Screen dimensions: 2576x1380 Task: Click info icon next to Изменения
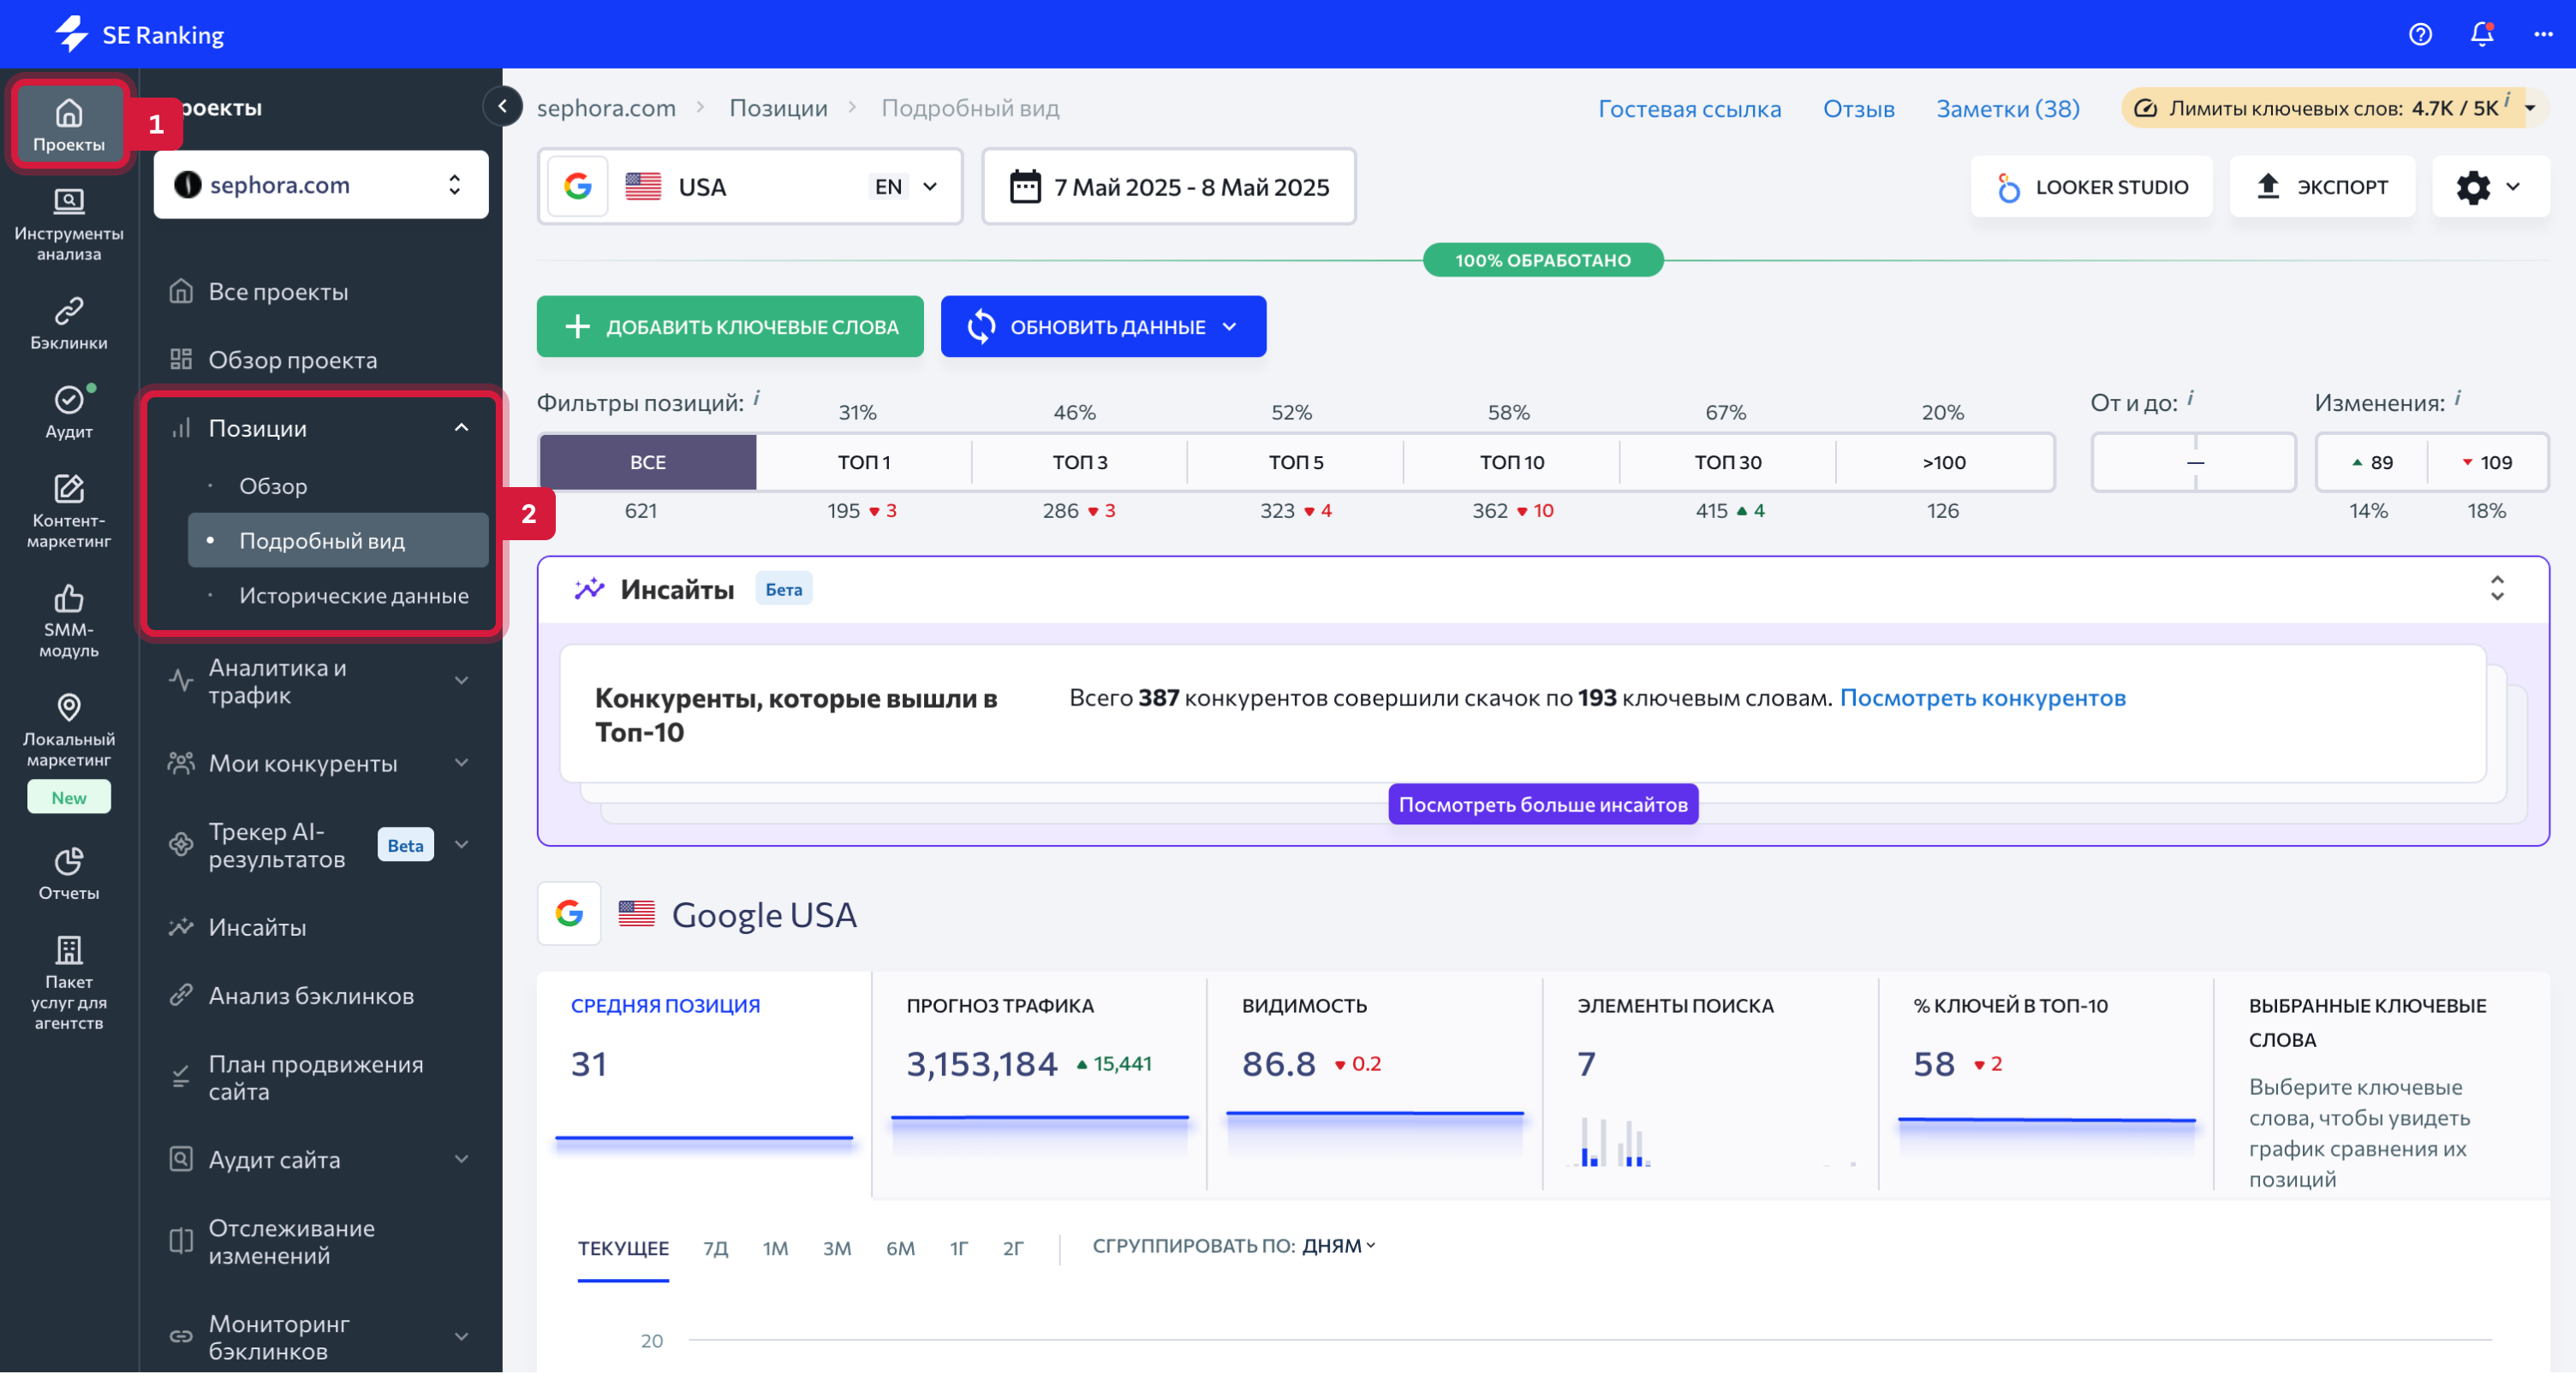[2457, 398]
